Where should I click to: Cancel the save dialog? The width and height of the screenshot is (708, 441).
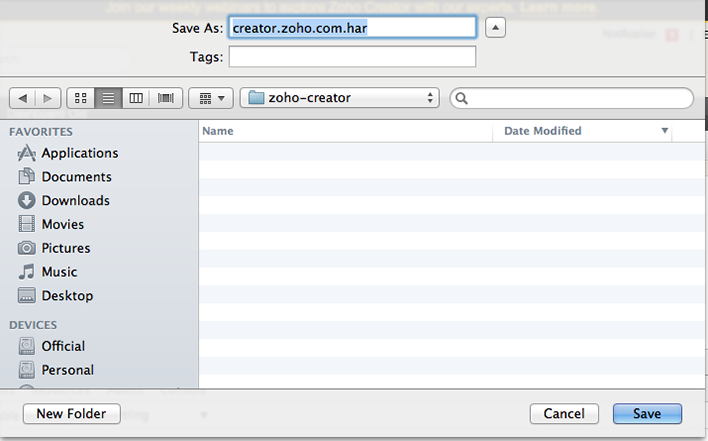click(564, 413)
